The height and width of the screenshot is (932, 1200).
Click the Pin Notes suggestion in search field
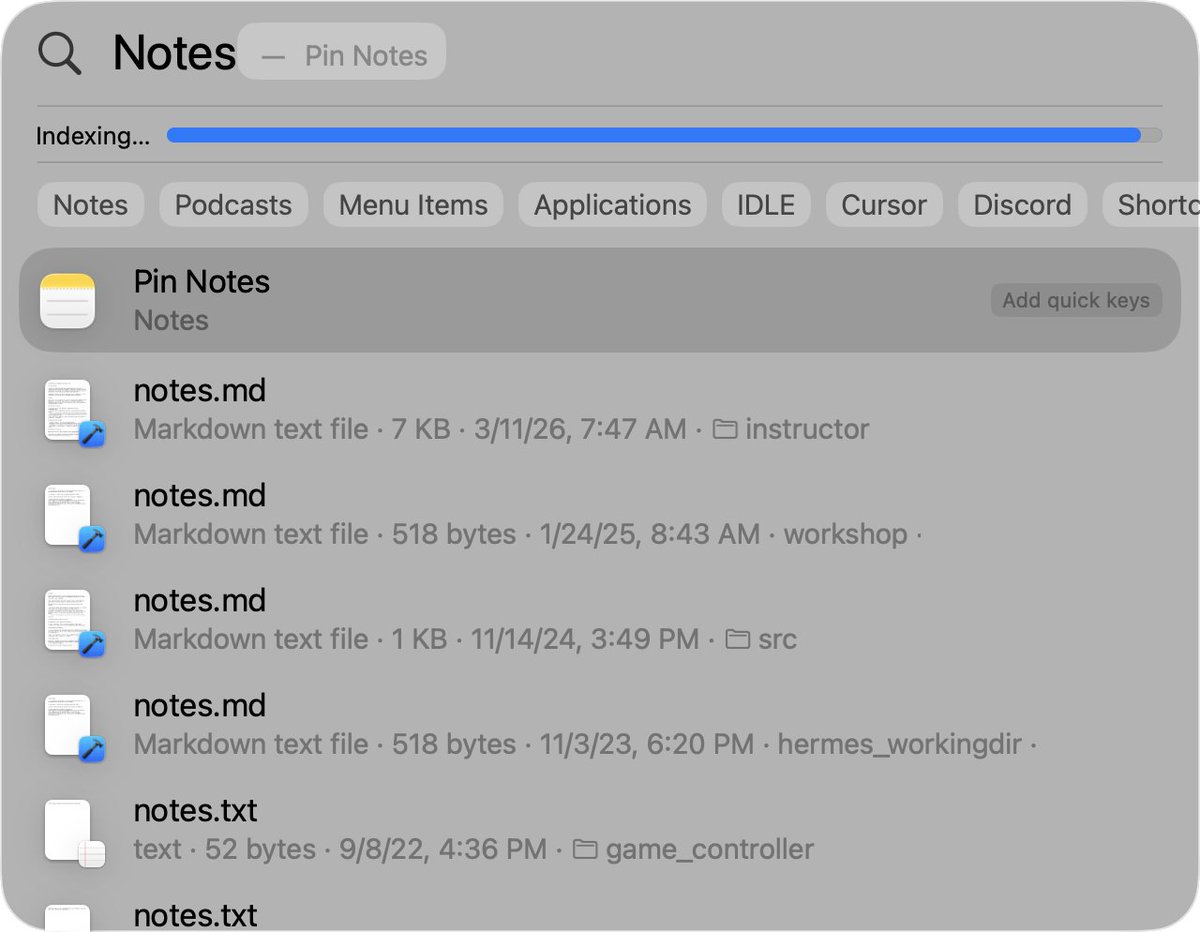342,51
